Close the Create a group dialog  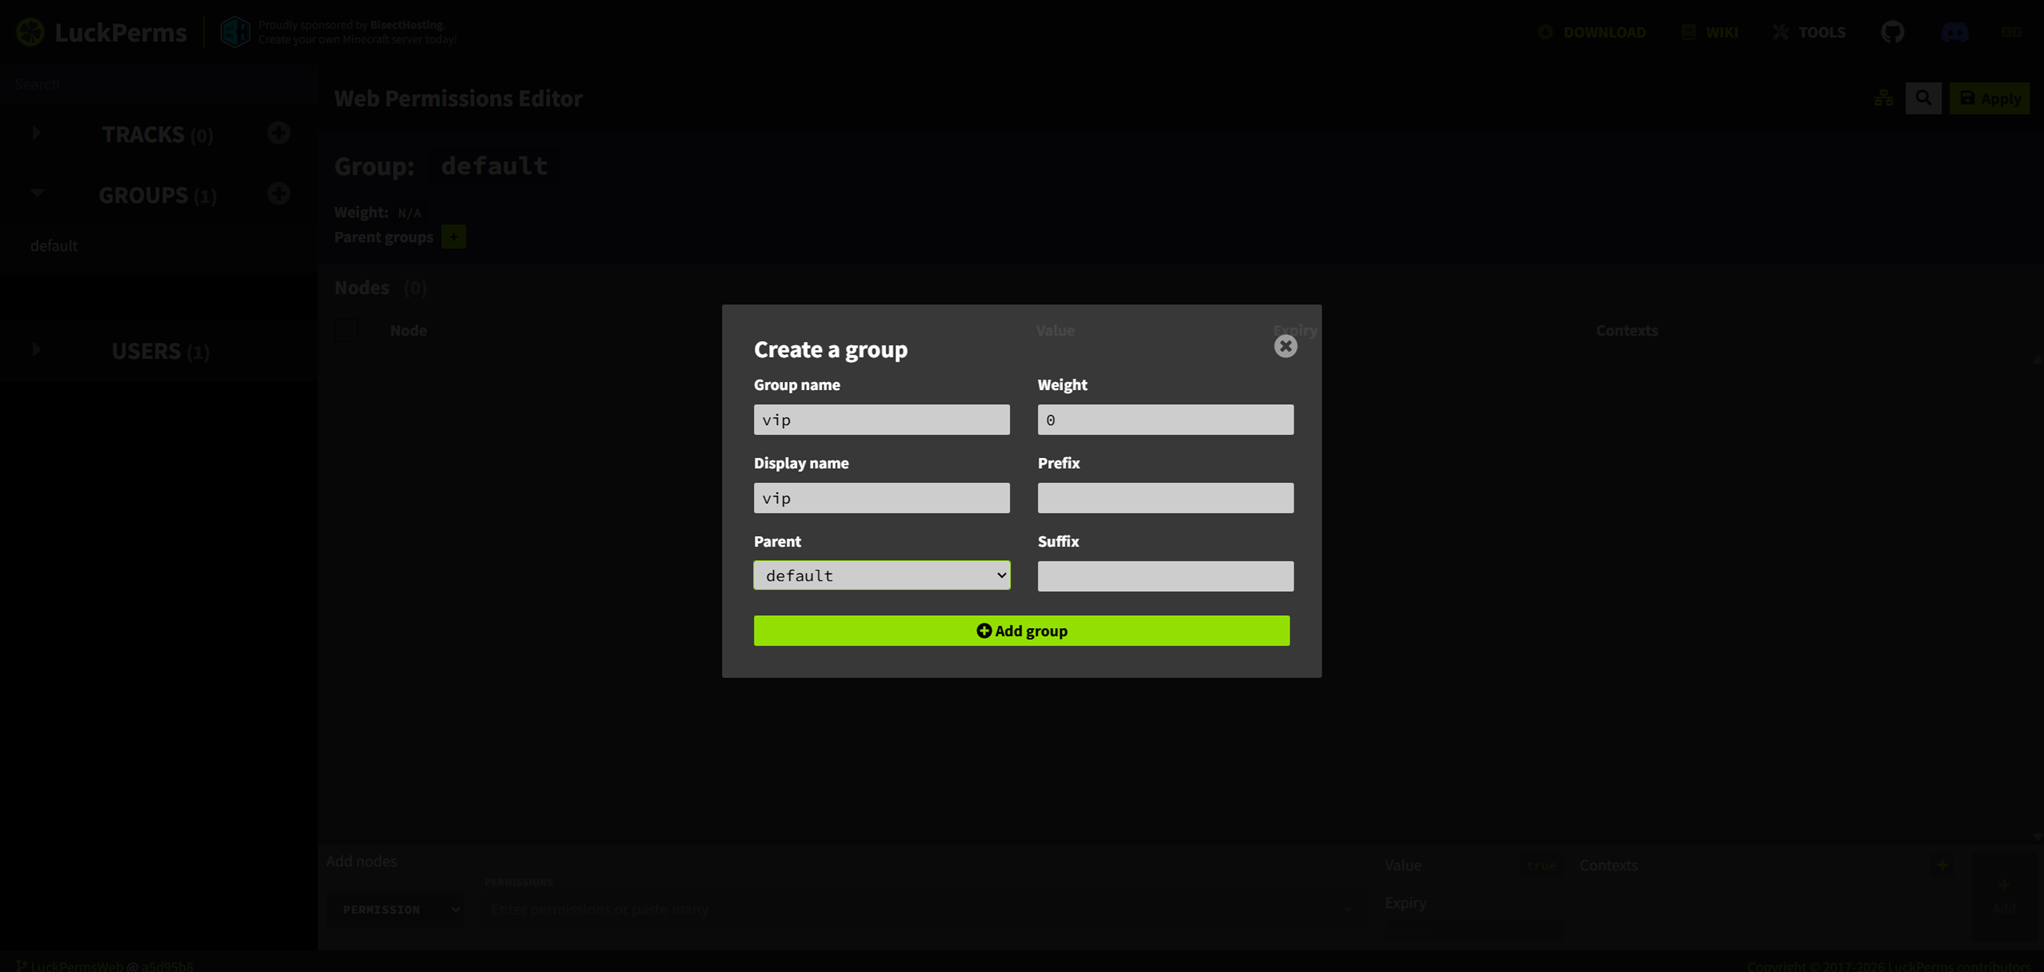pos(1285,346)
